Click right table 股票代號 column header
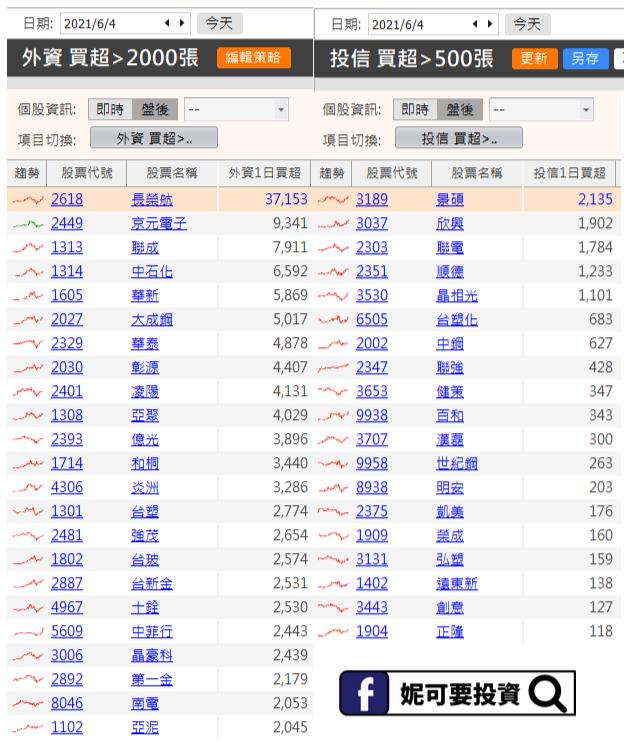This screenshot has width=627, height=742. pos(392,173)
